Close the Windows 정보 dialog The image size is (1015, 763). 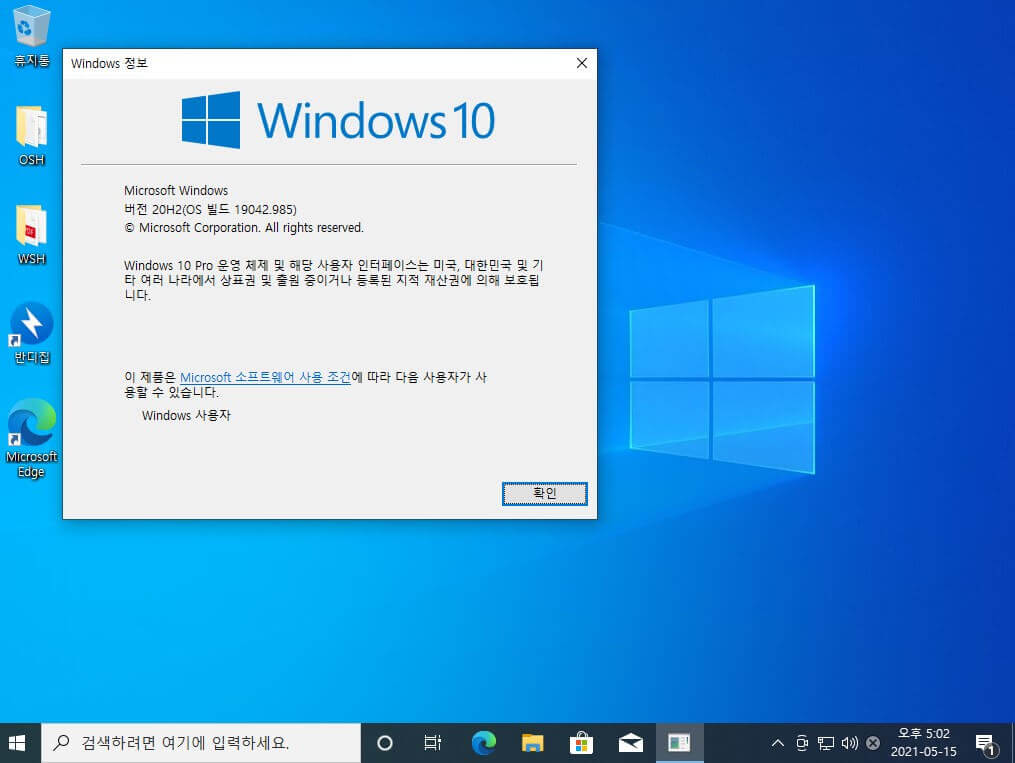(x=581, y=63)
